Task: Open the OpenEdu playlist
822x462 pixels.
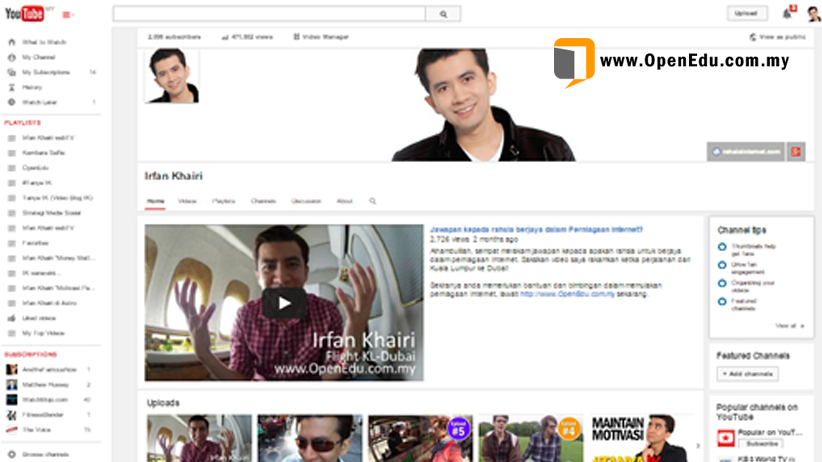Action: [x=35, y=168]
